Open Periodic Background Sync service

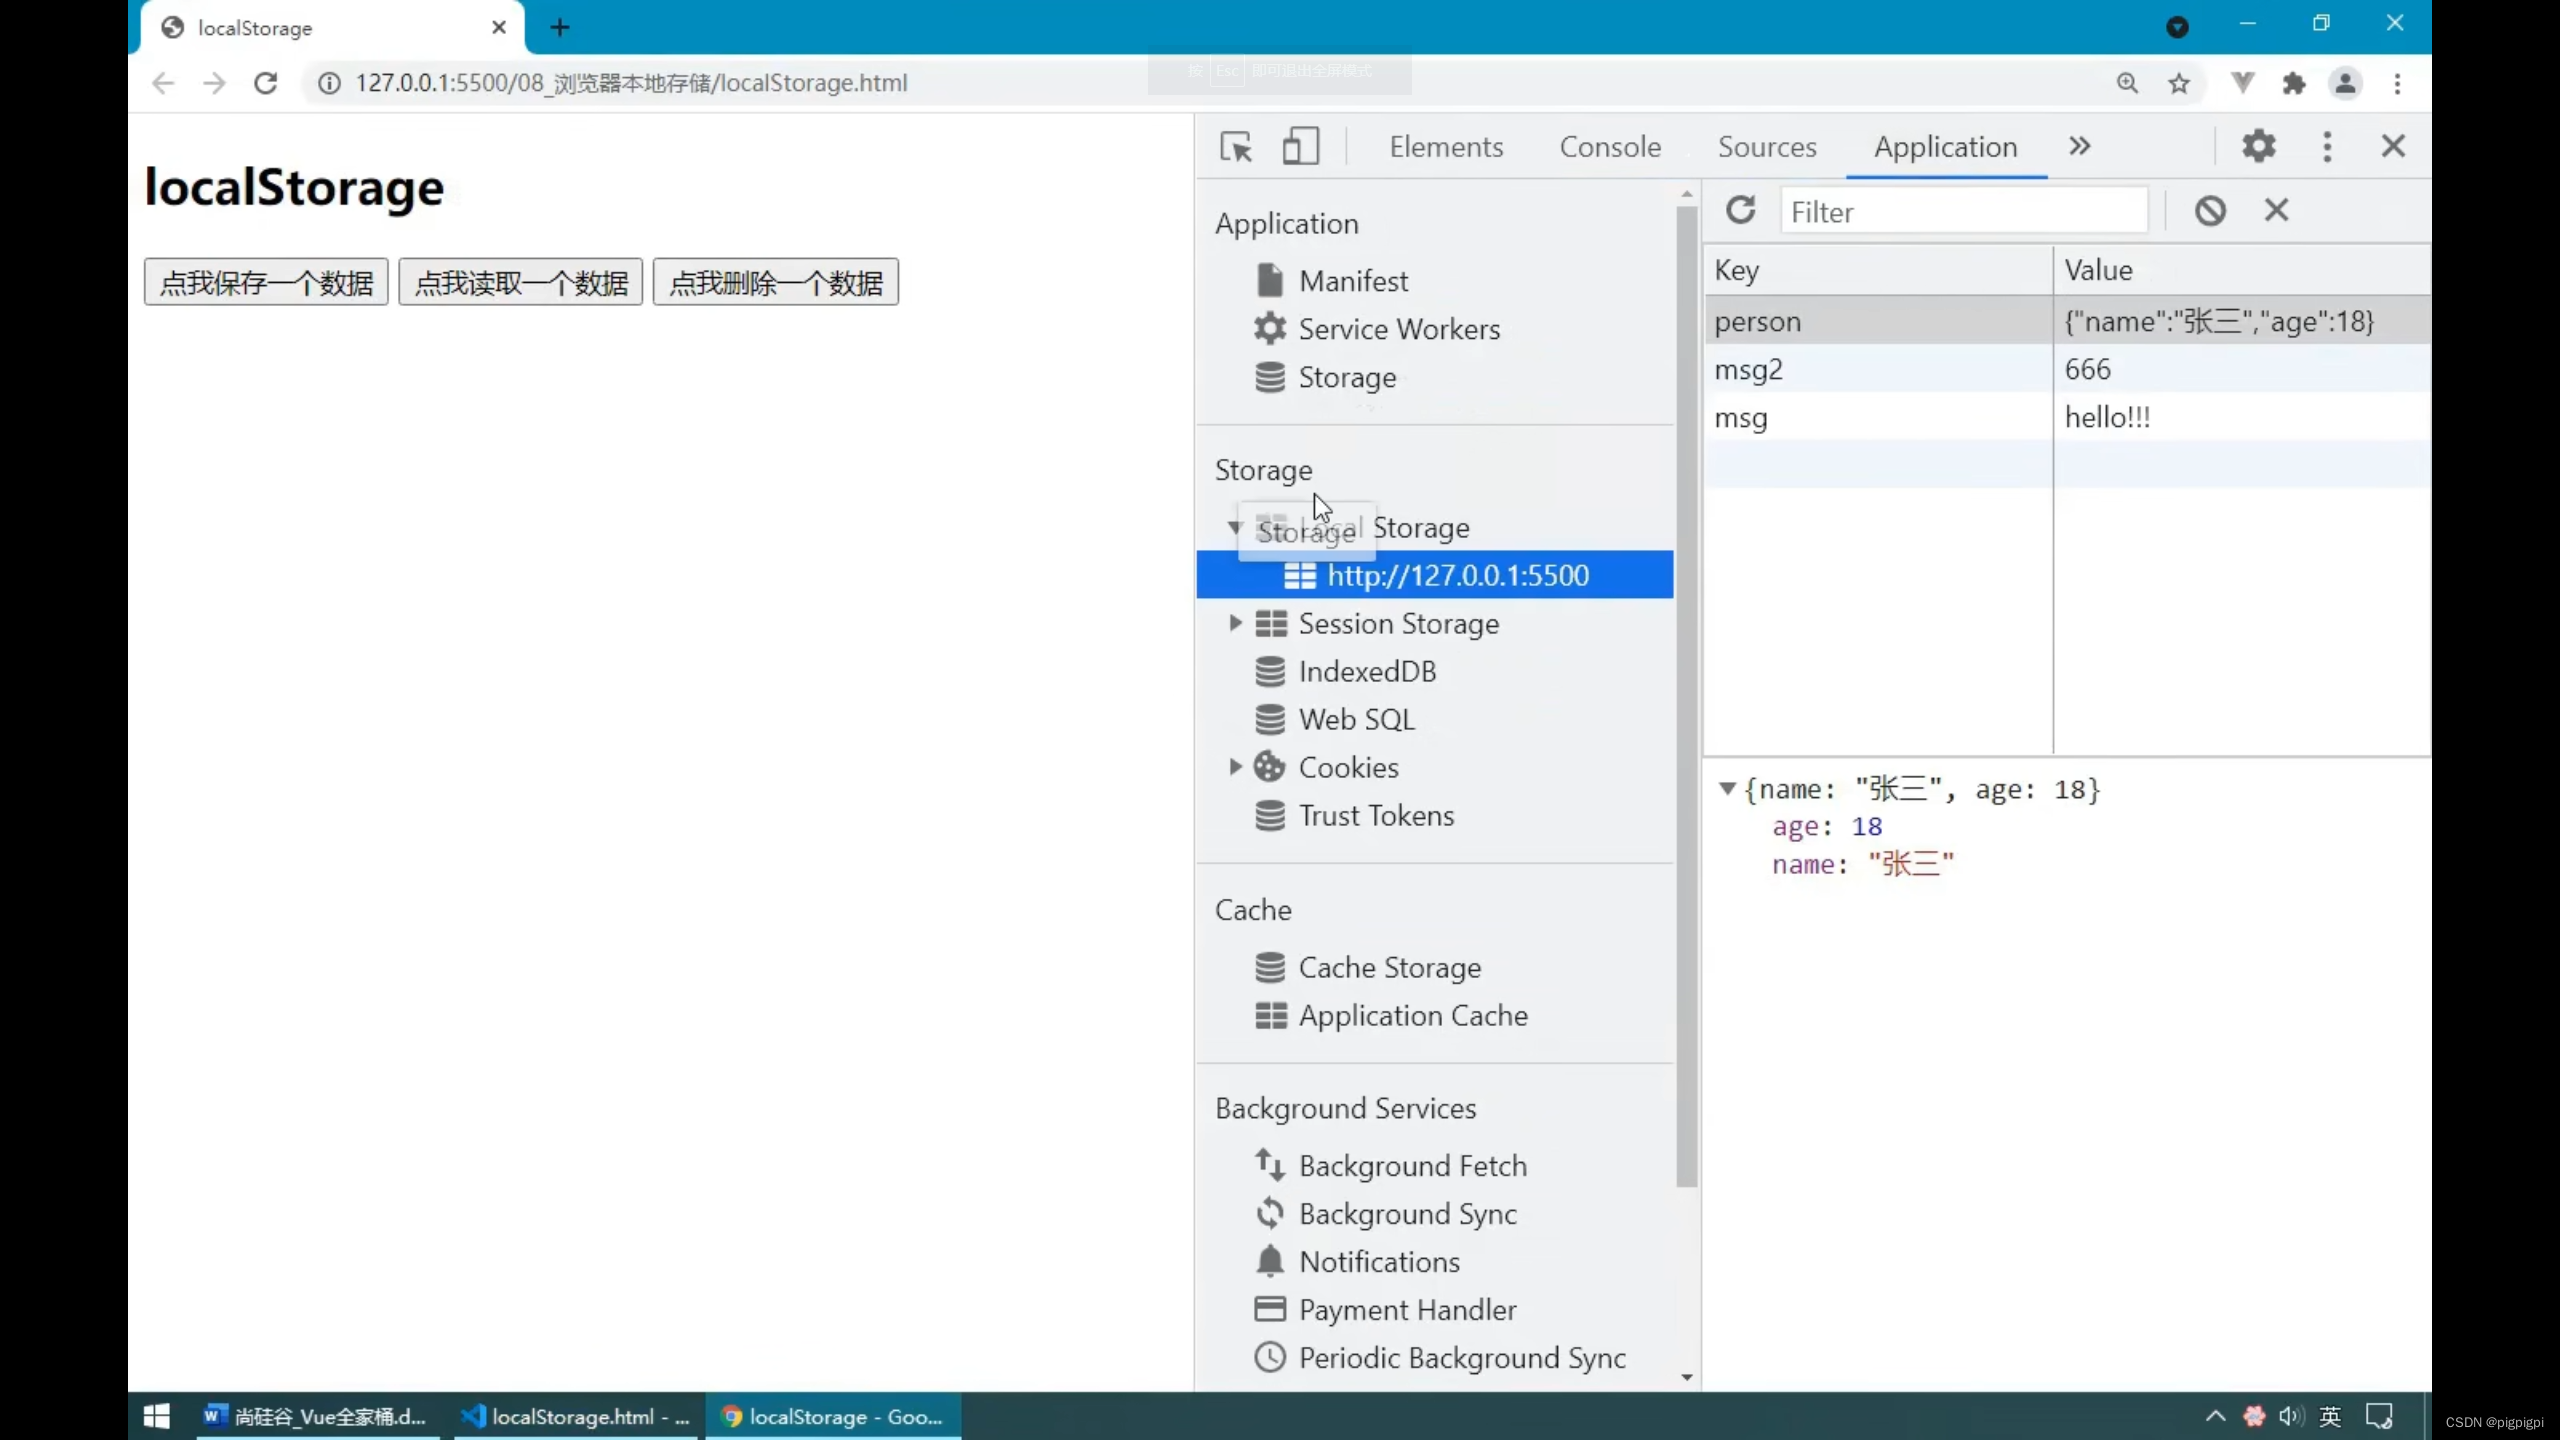1440,1357
